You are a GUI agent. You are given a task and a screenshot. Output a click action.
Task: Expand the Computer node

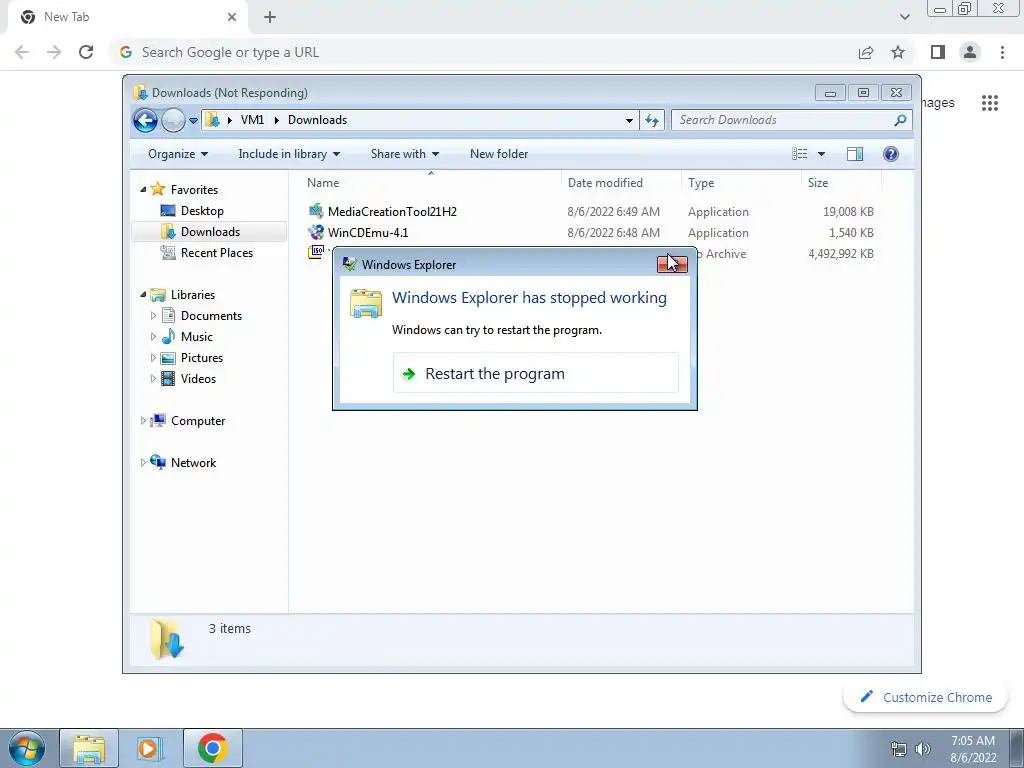(x=143, y=421)
